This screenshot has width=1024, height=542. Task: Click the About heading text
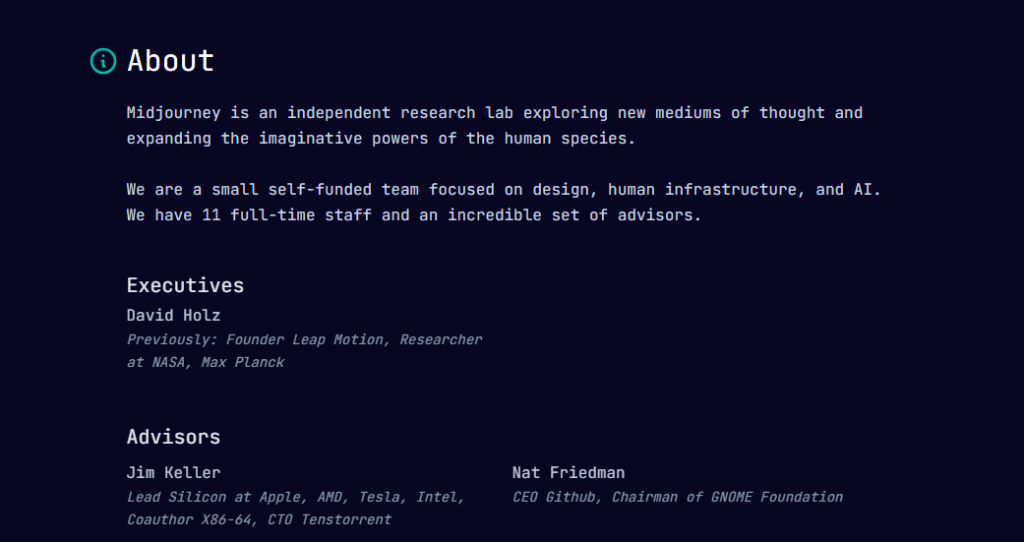click(x=170, y=61)
